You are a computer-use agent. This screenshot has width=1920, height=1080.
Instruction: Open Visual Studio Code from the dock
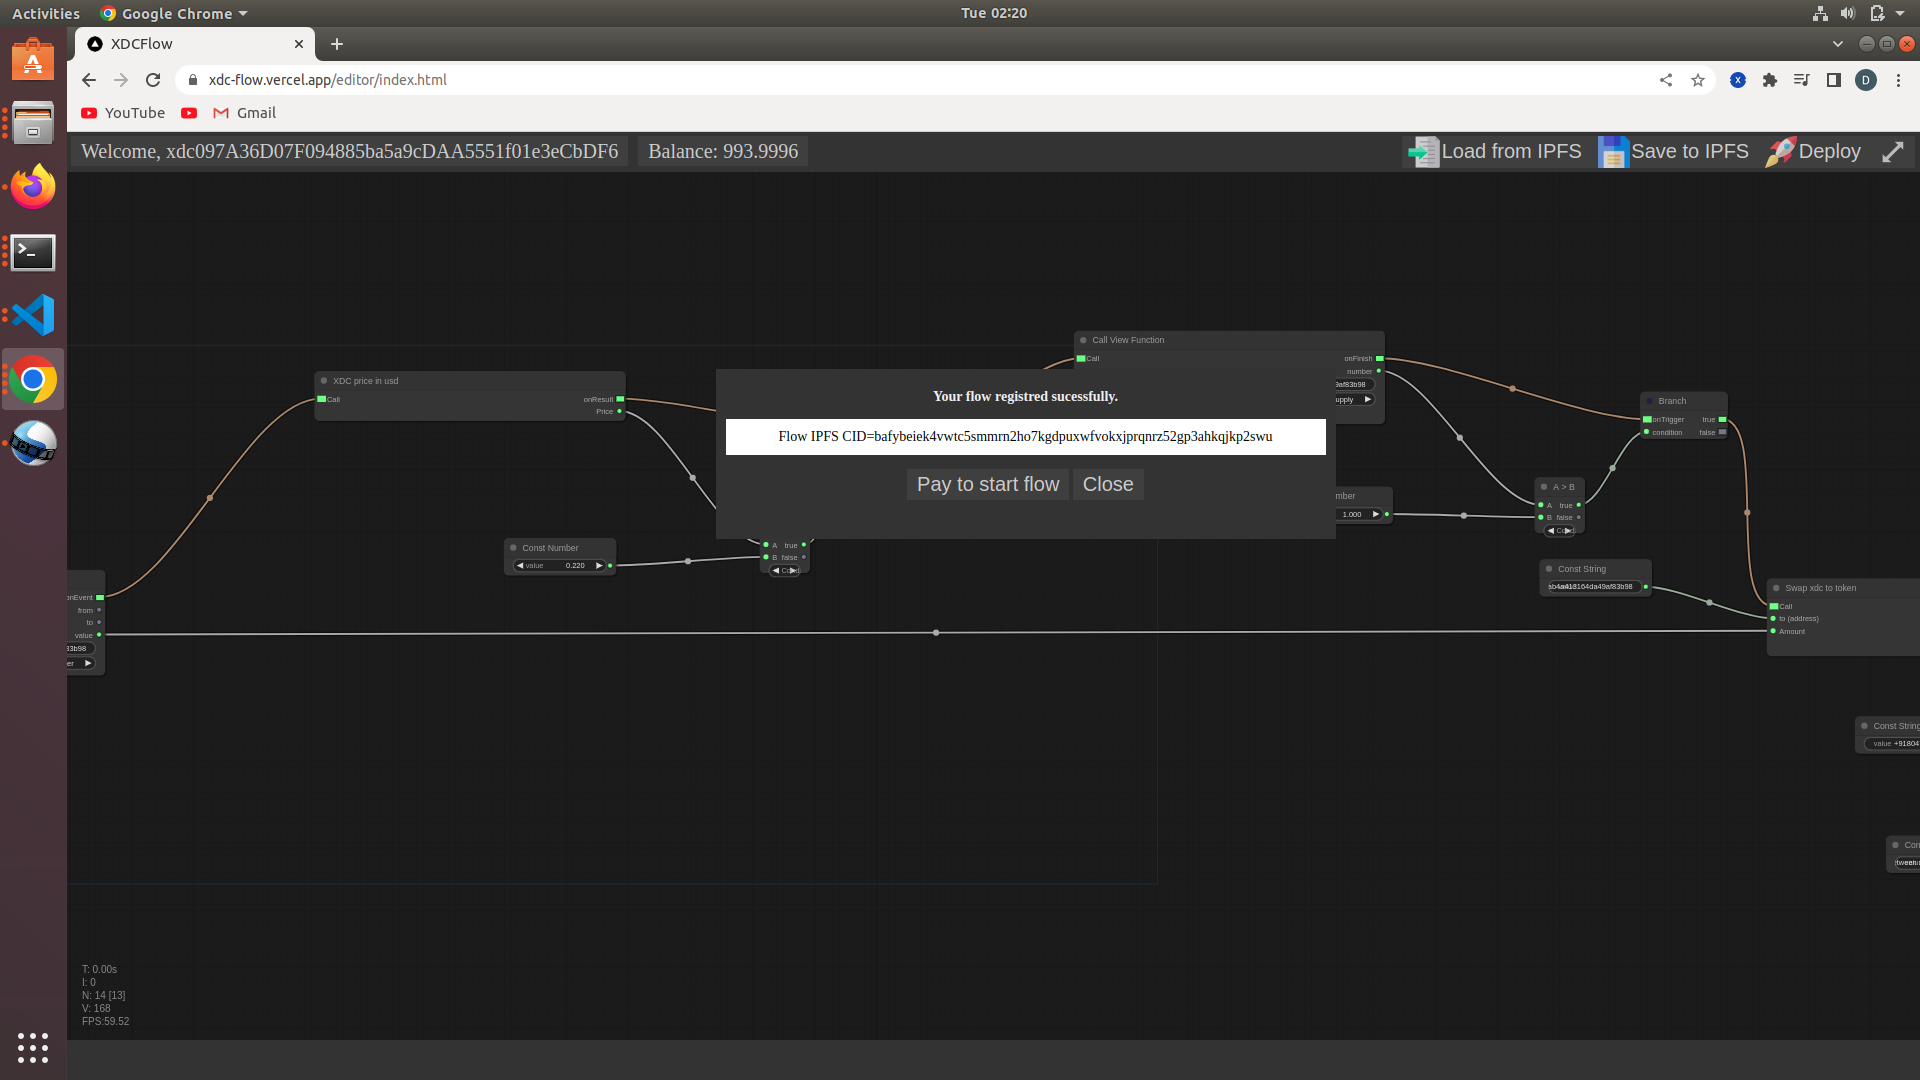point(33,315)
